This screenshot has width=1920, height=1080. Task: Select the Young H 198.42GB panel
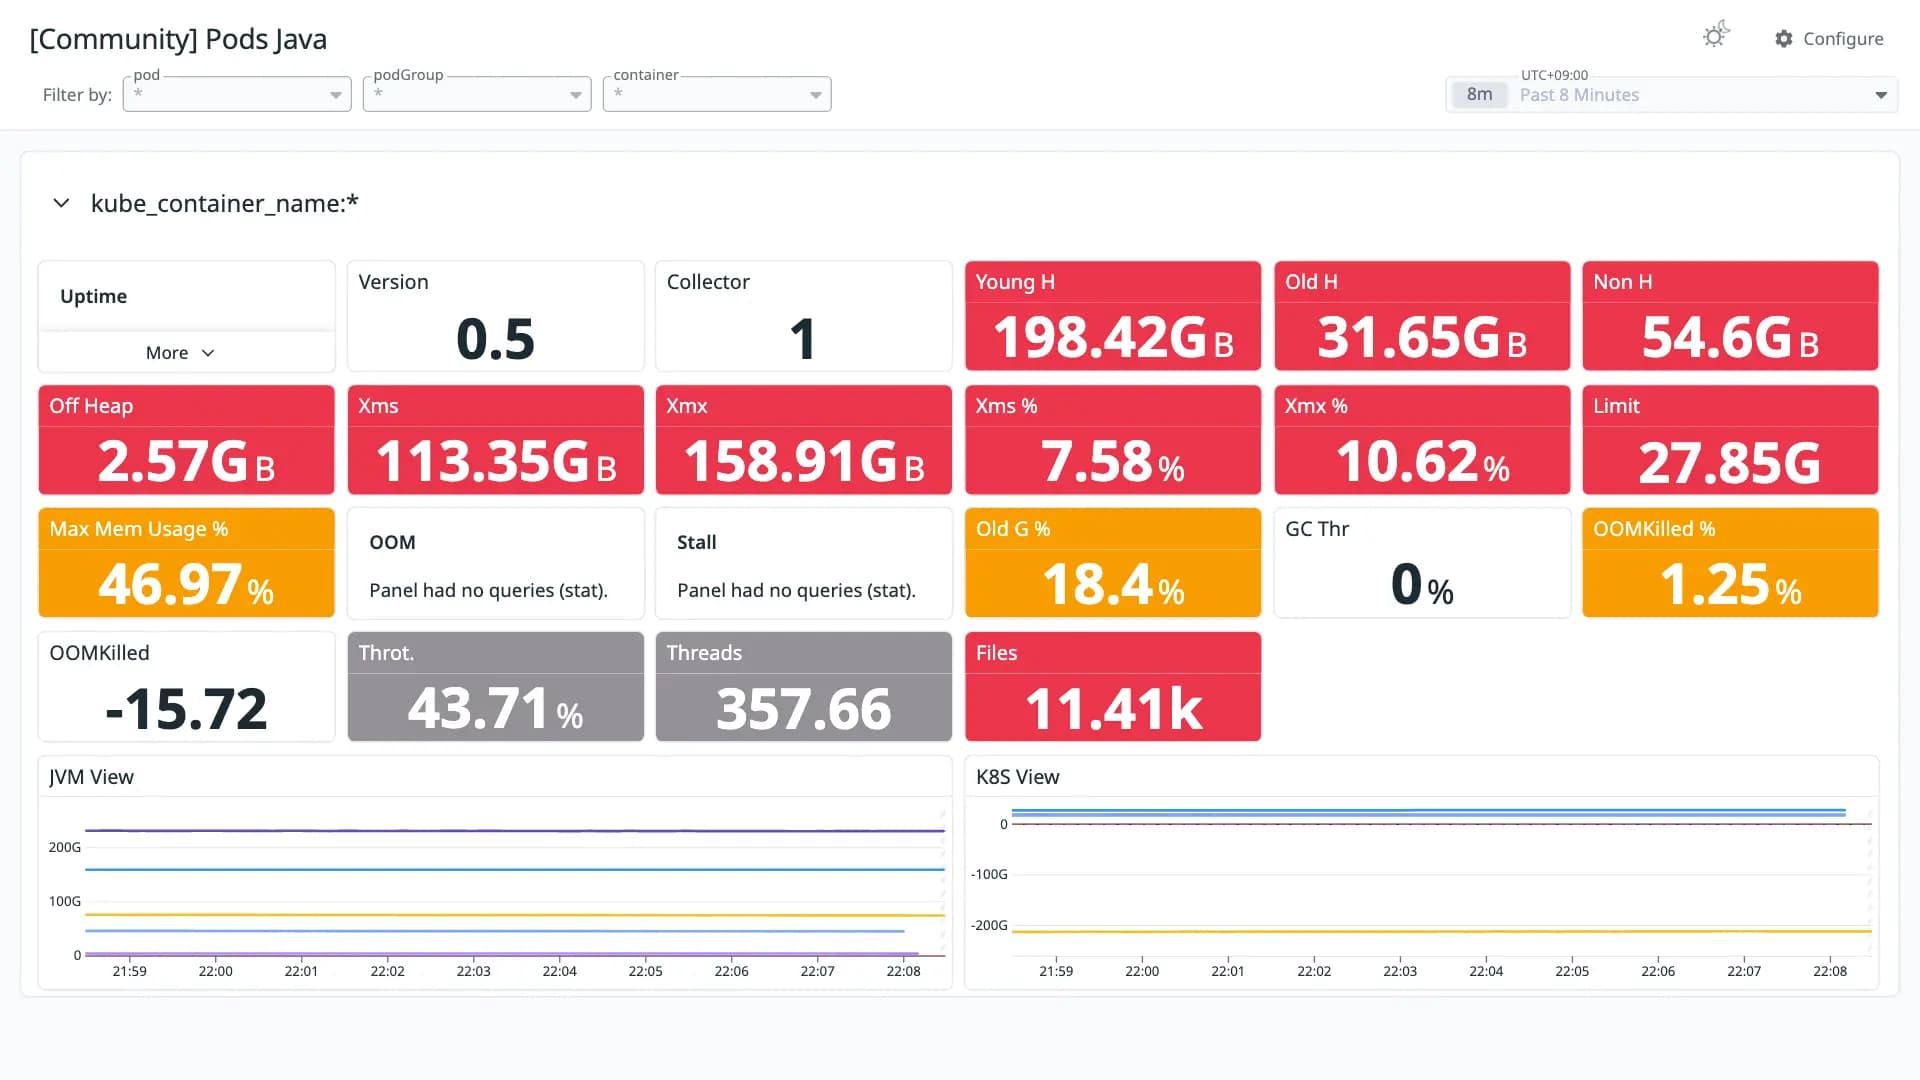point(1113,316)
